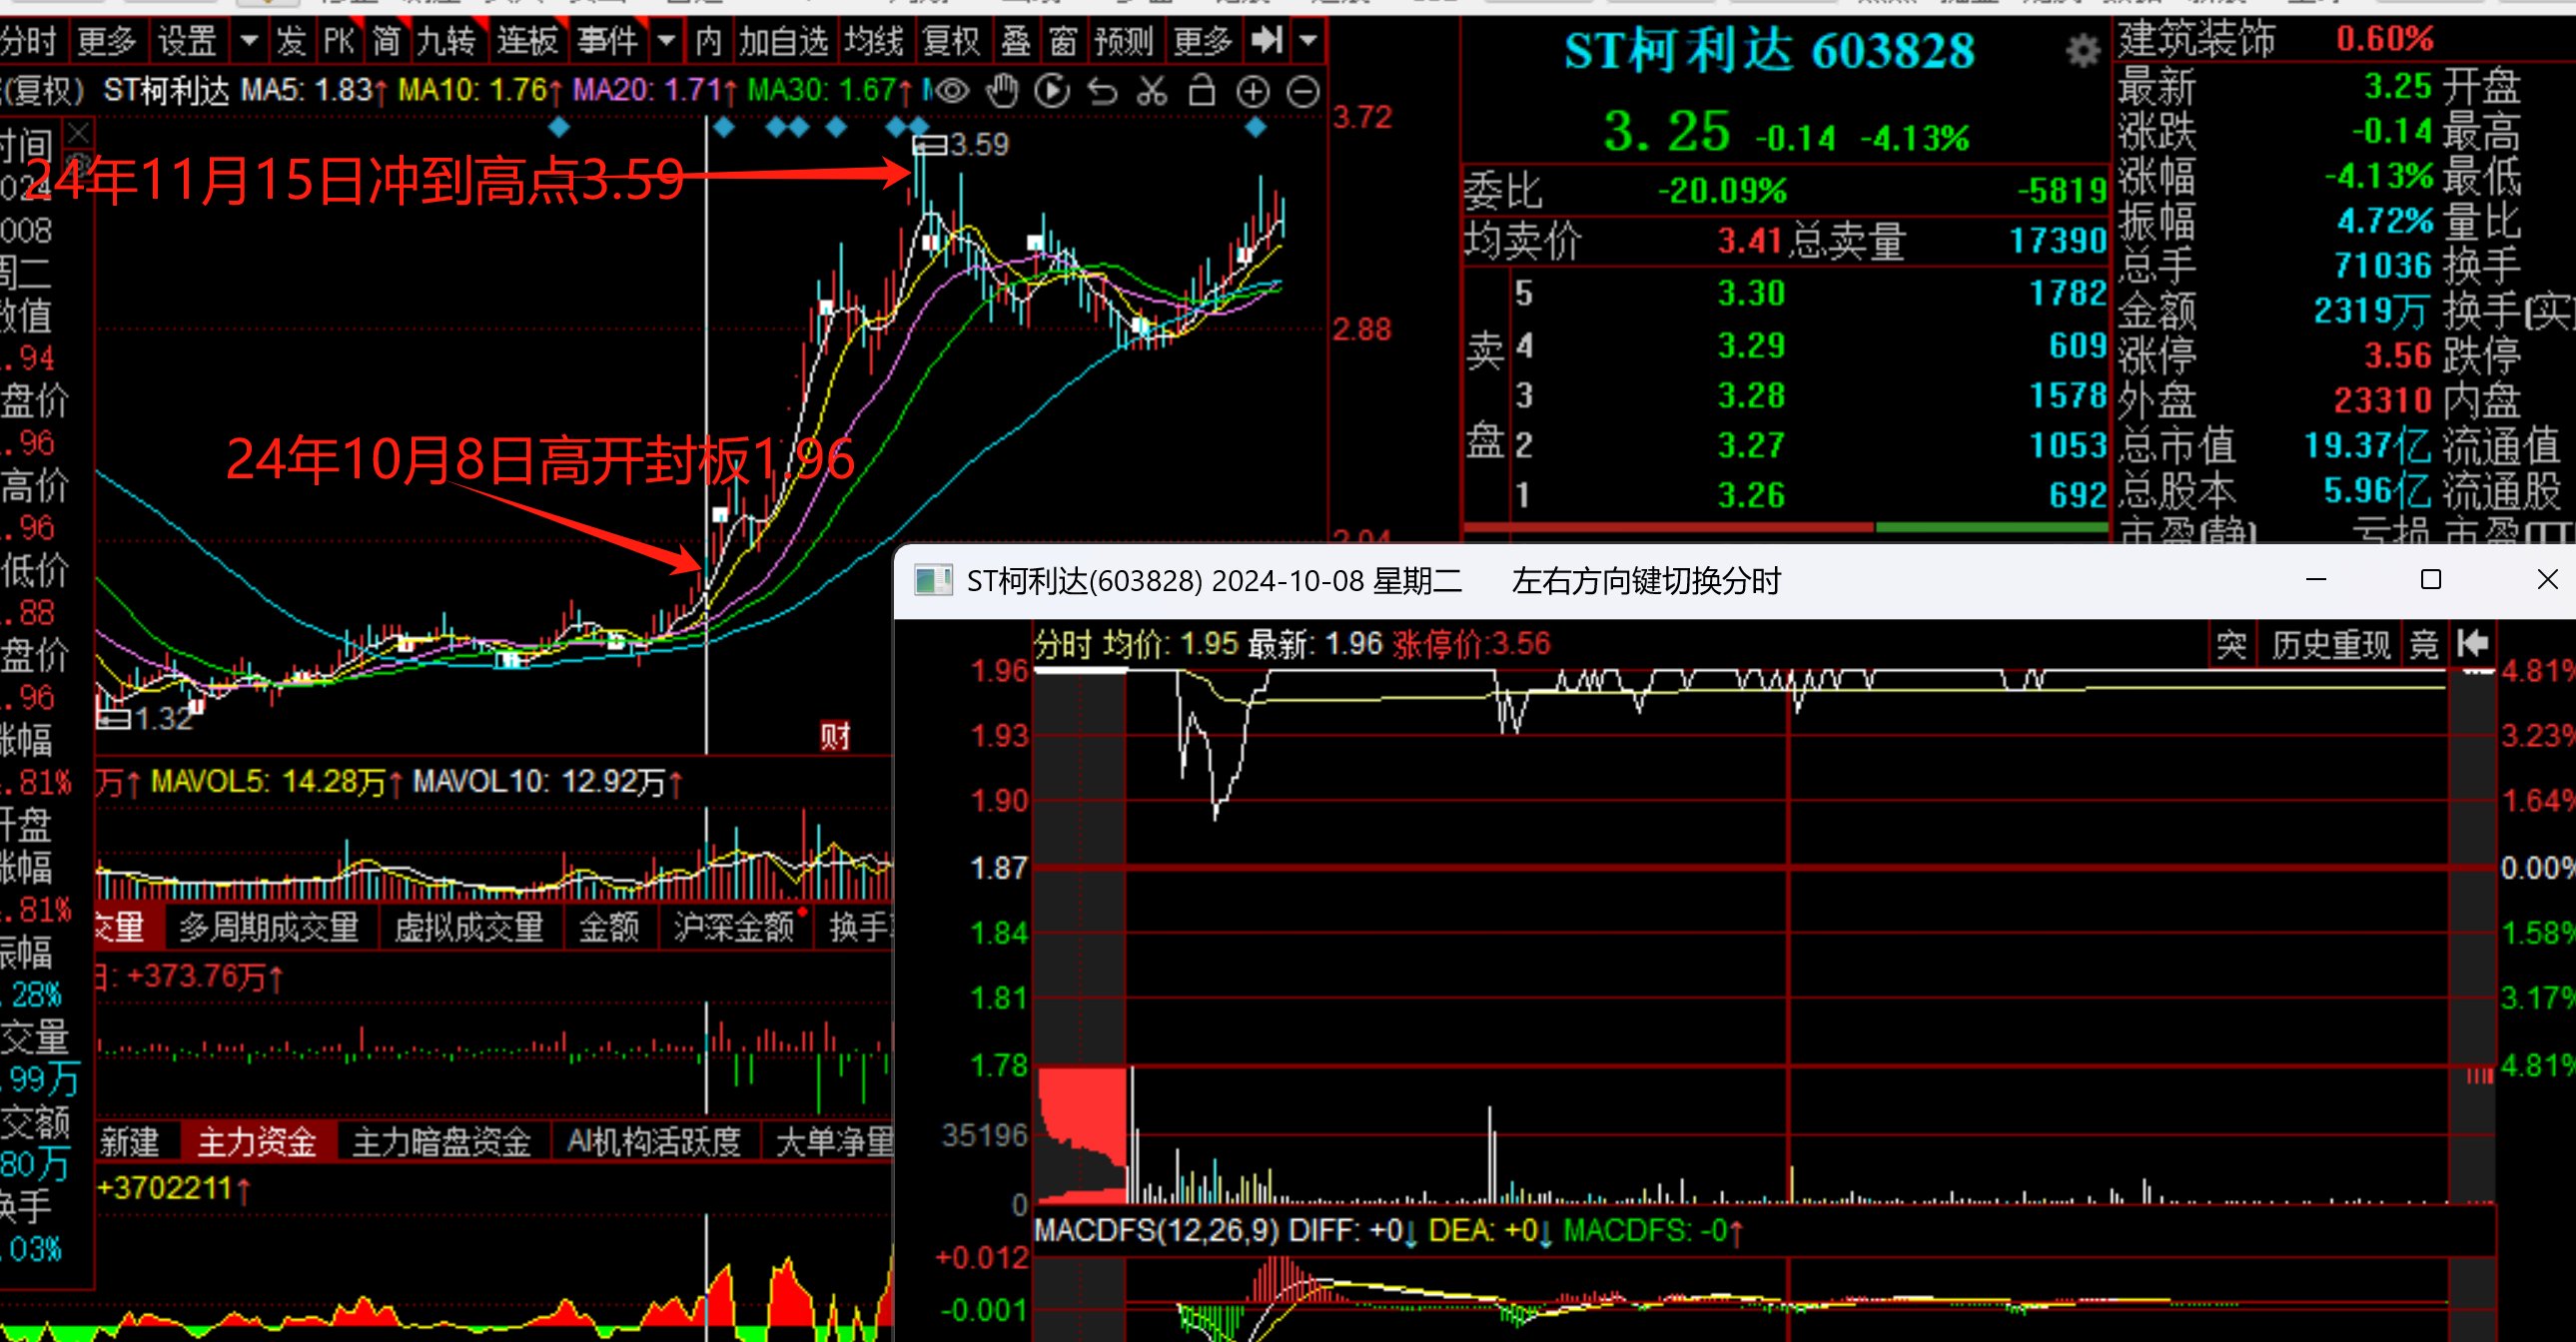The height and width of the screenshot is (1342, 2576).
Task: Toggle the eye visibility icon on chart toolbar
Action: 951,92
